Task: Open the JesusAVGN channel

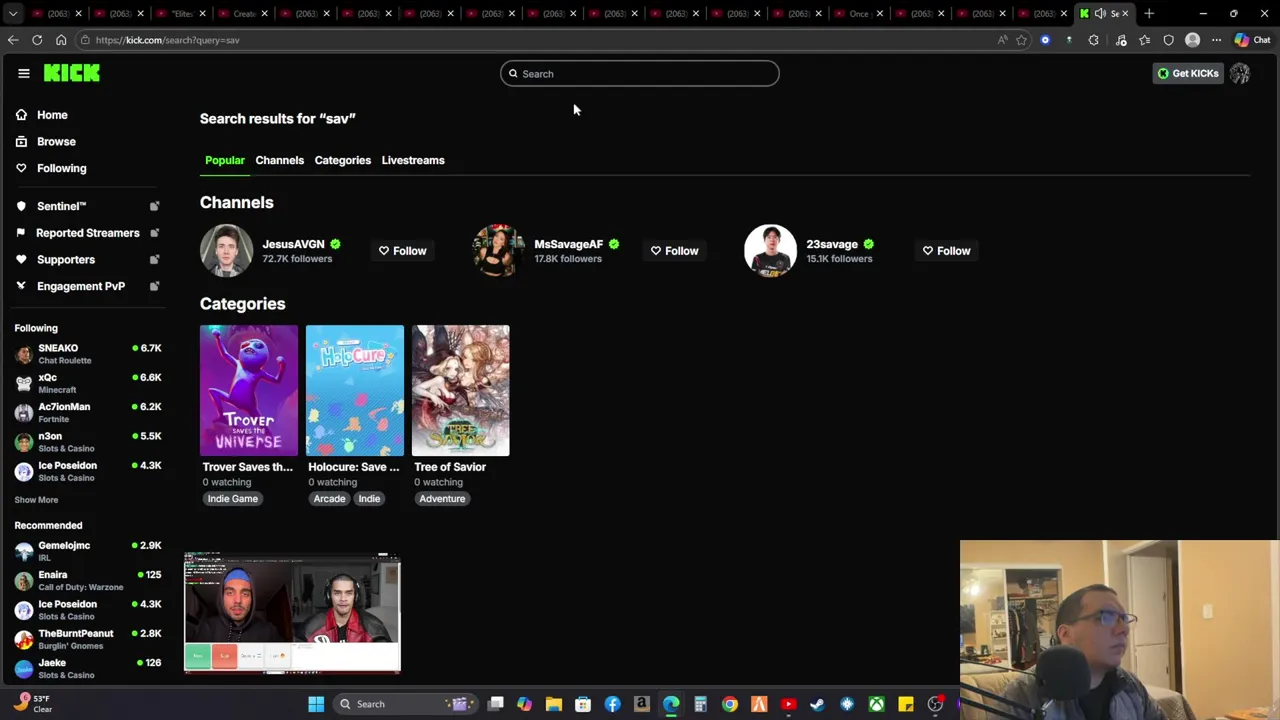Action: pos(293,244)
